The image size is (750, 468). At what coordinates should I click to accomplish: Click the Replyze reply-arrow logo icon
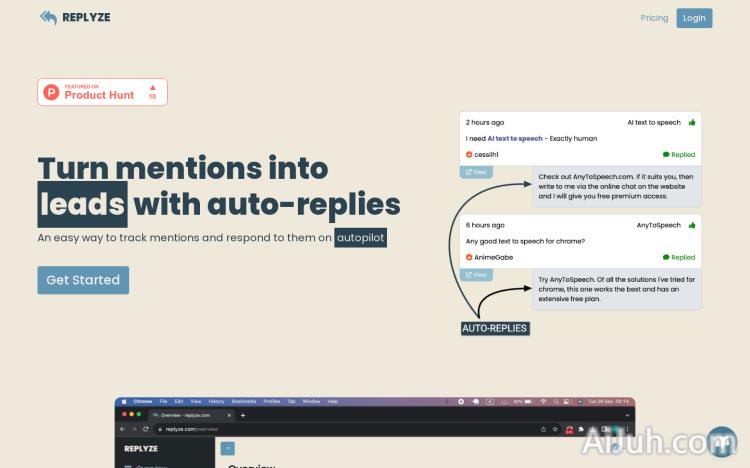tap(48, 18)
